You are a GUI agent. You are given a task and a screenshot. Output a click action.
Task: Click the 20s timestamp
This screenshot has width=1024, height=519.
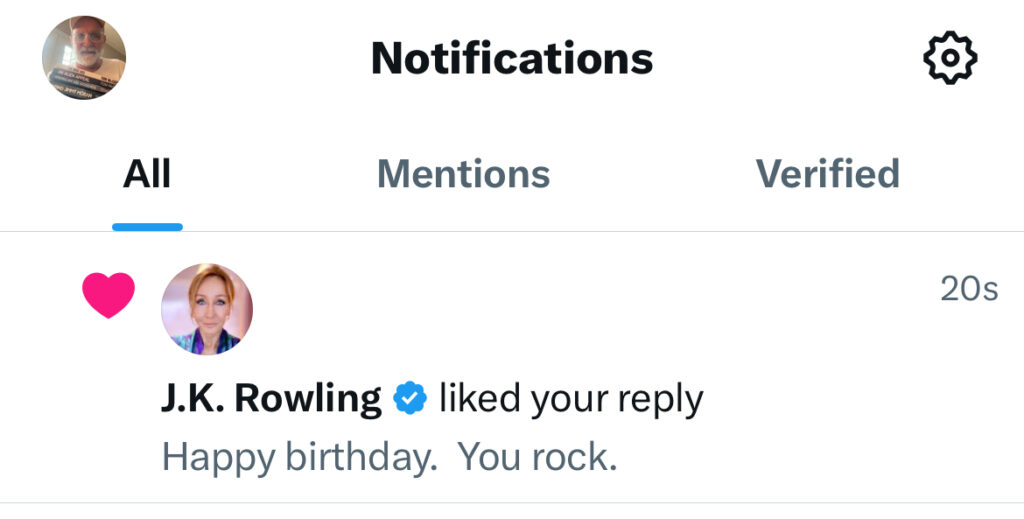point(968,289)
